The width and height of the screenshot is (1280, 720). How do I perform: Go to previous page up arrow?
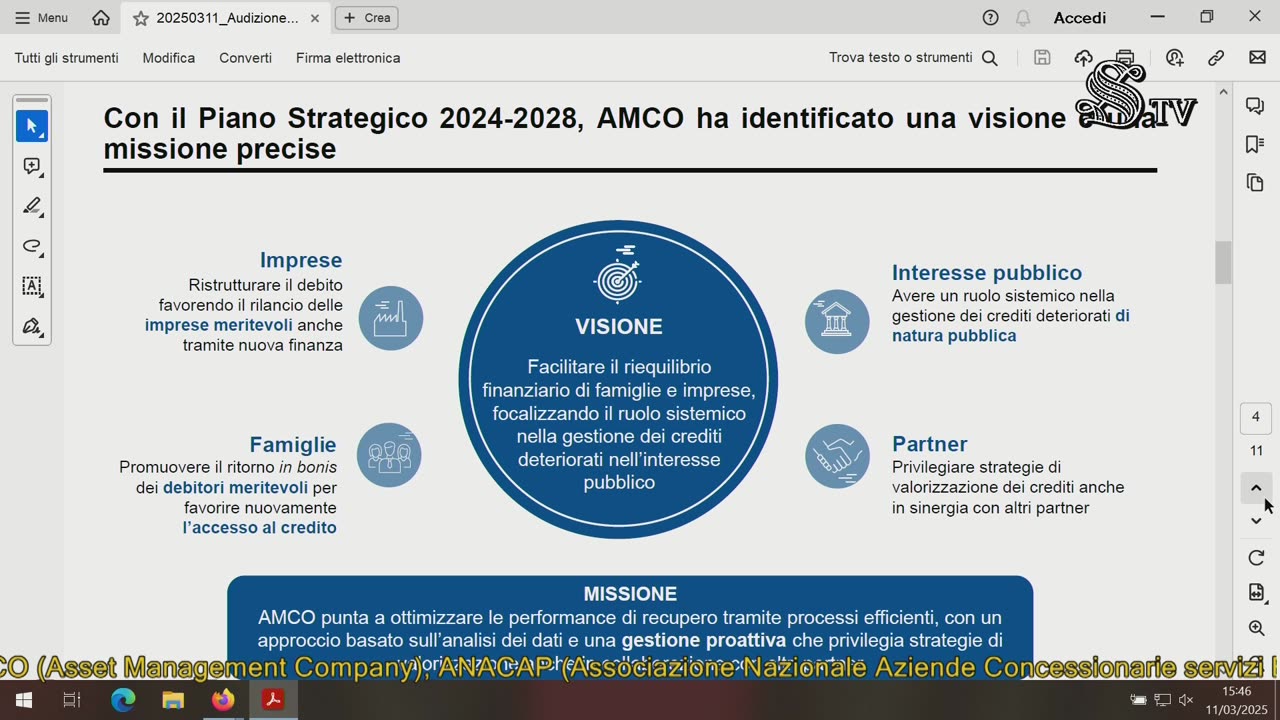pos(1256,488)
